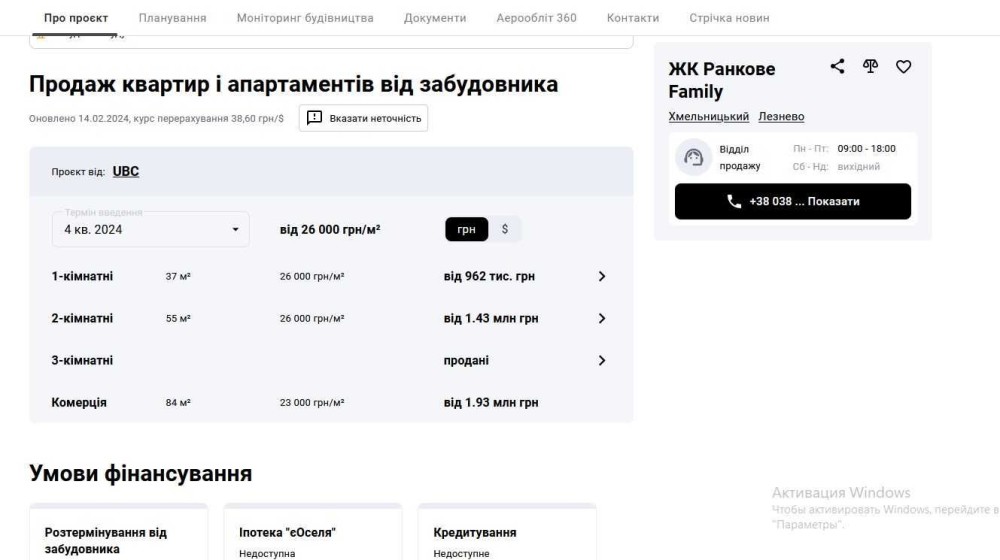This screenshot has height=560, width=1000.
Task: Switch prices to грн currency
Action: [467, 229]
